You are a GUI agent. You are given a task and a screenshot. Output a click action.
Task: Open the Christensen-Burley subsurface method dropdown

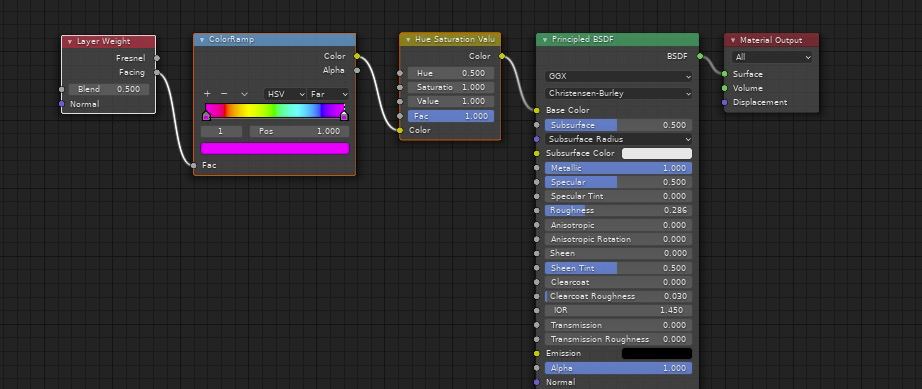coord(619,93)
